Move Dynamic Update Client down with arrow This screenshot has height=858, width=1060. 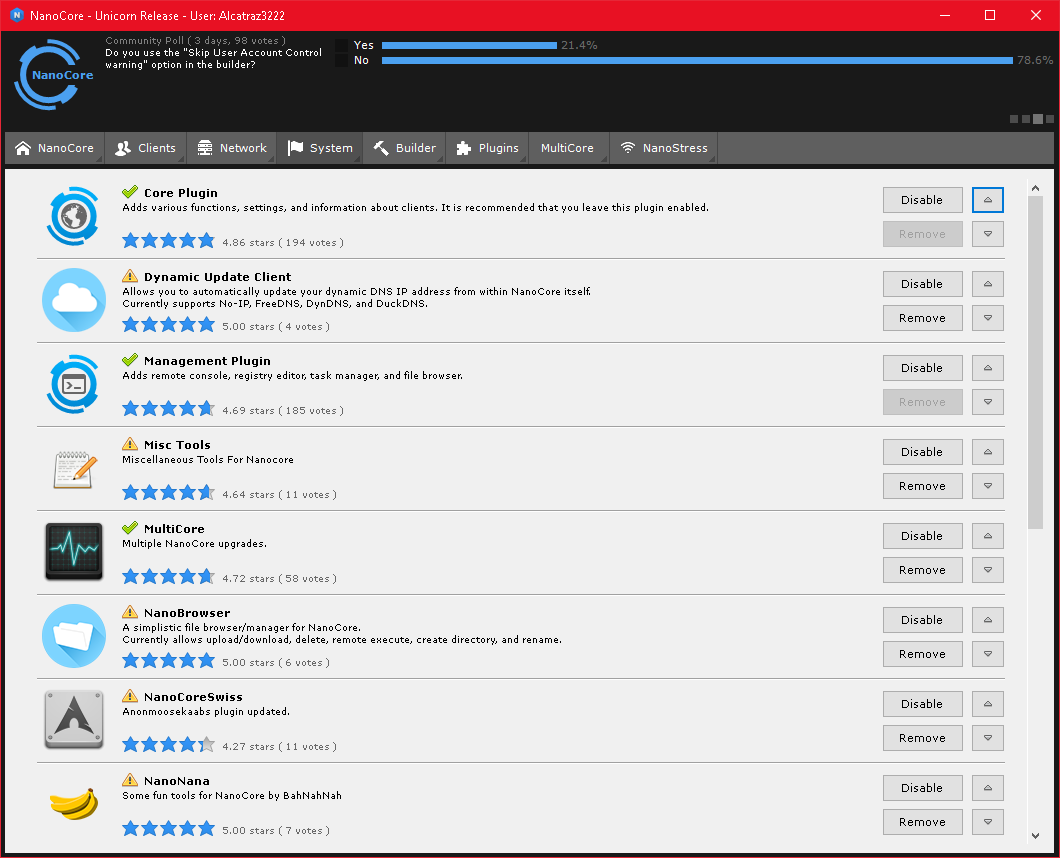[987, 318]
